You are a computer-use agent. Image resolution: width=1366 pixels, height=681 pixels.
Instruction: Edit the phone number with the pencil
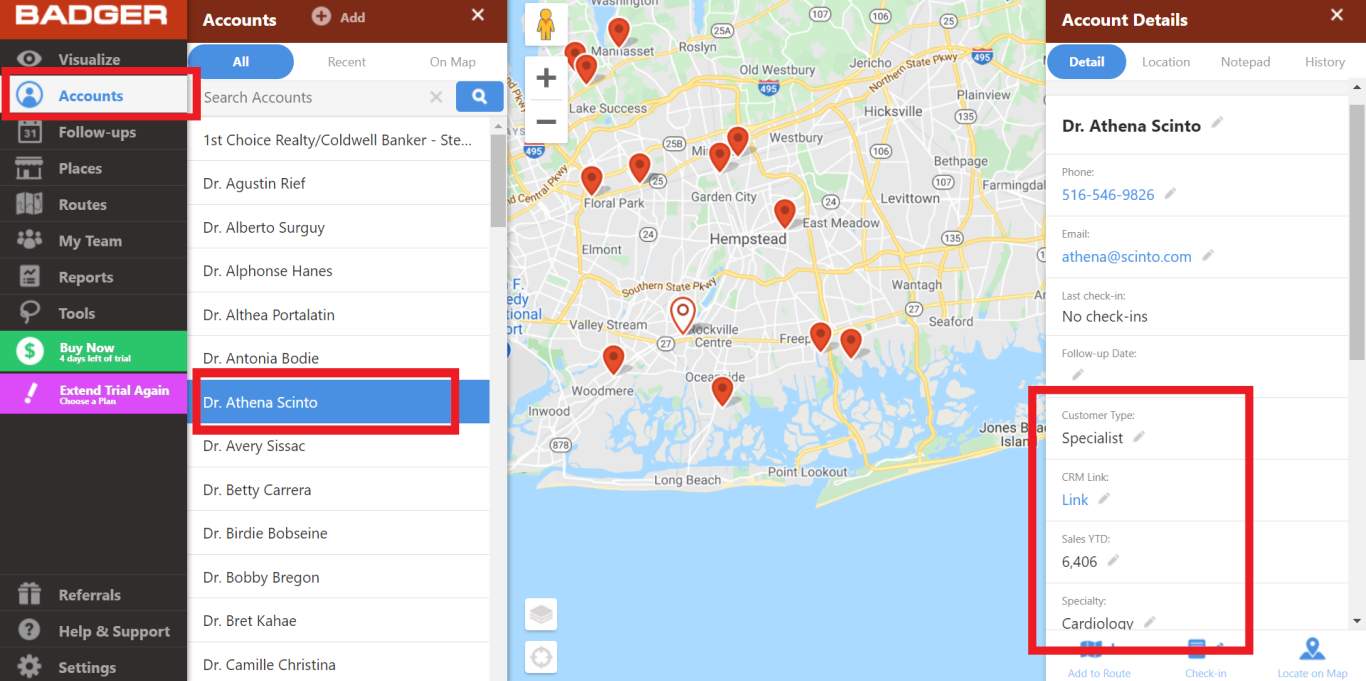[x=1170, y=193]
